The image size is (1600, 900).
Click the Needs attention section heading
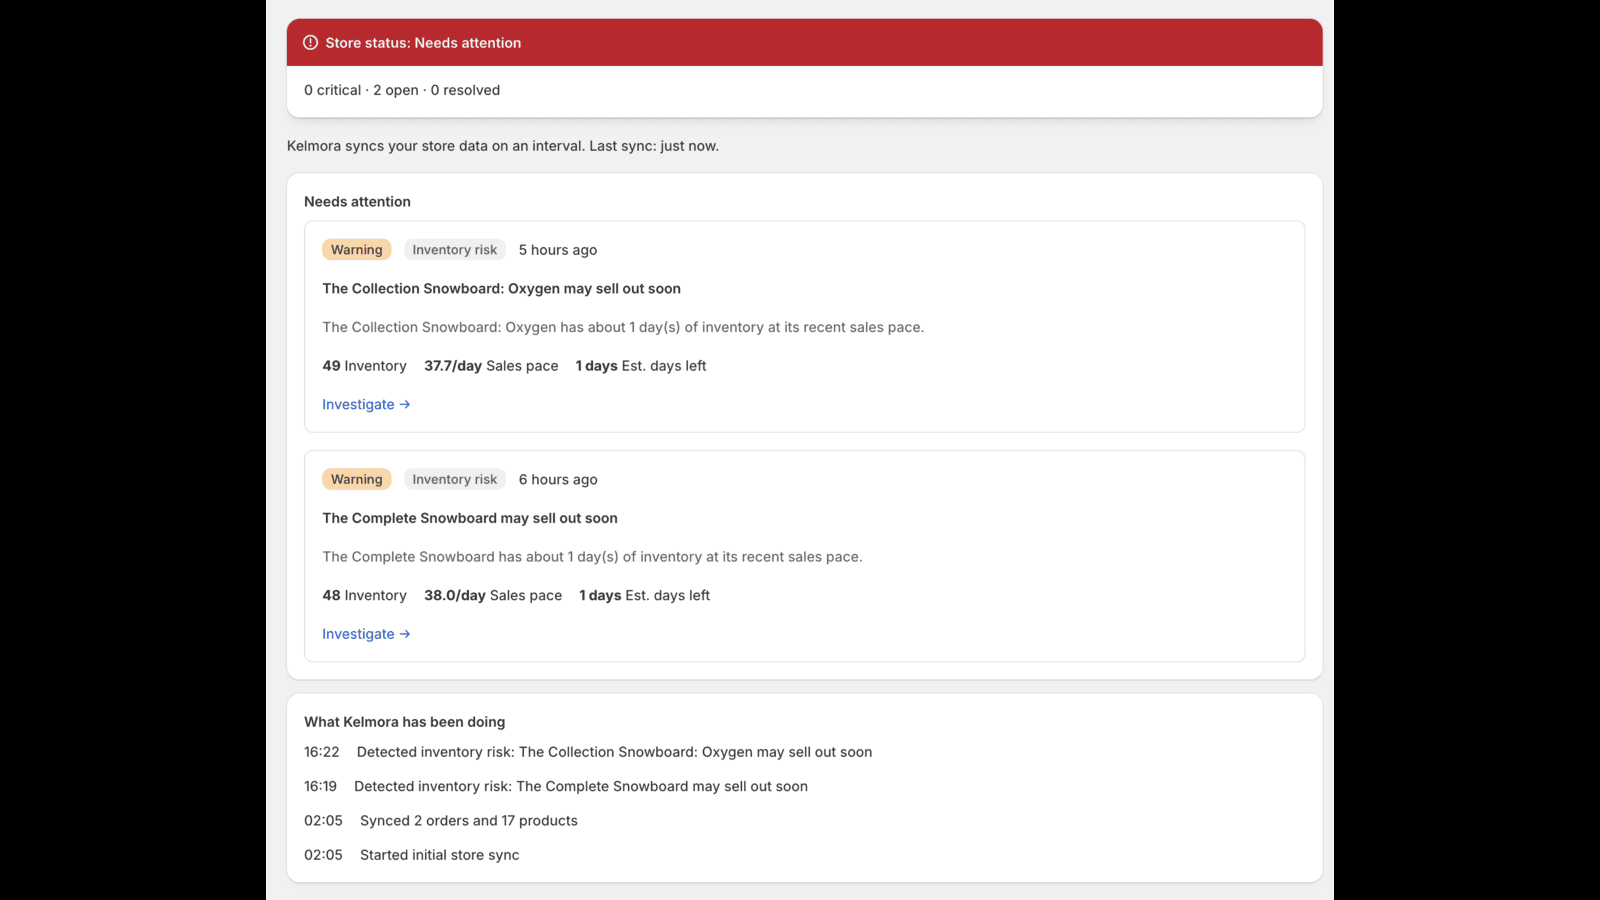pos(357,202)
